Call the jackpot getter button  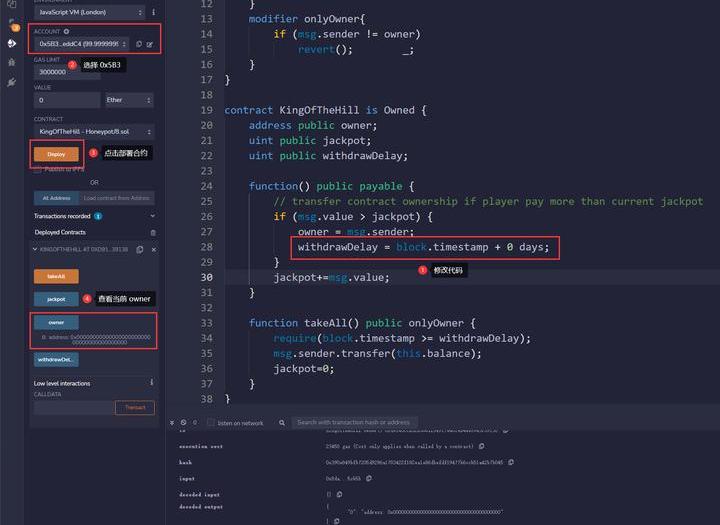pyautogui.click(x=56, y=299)
